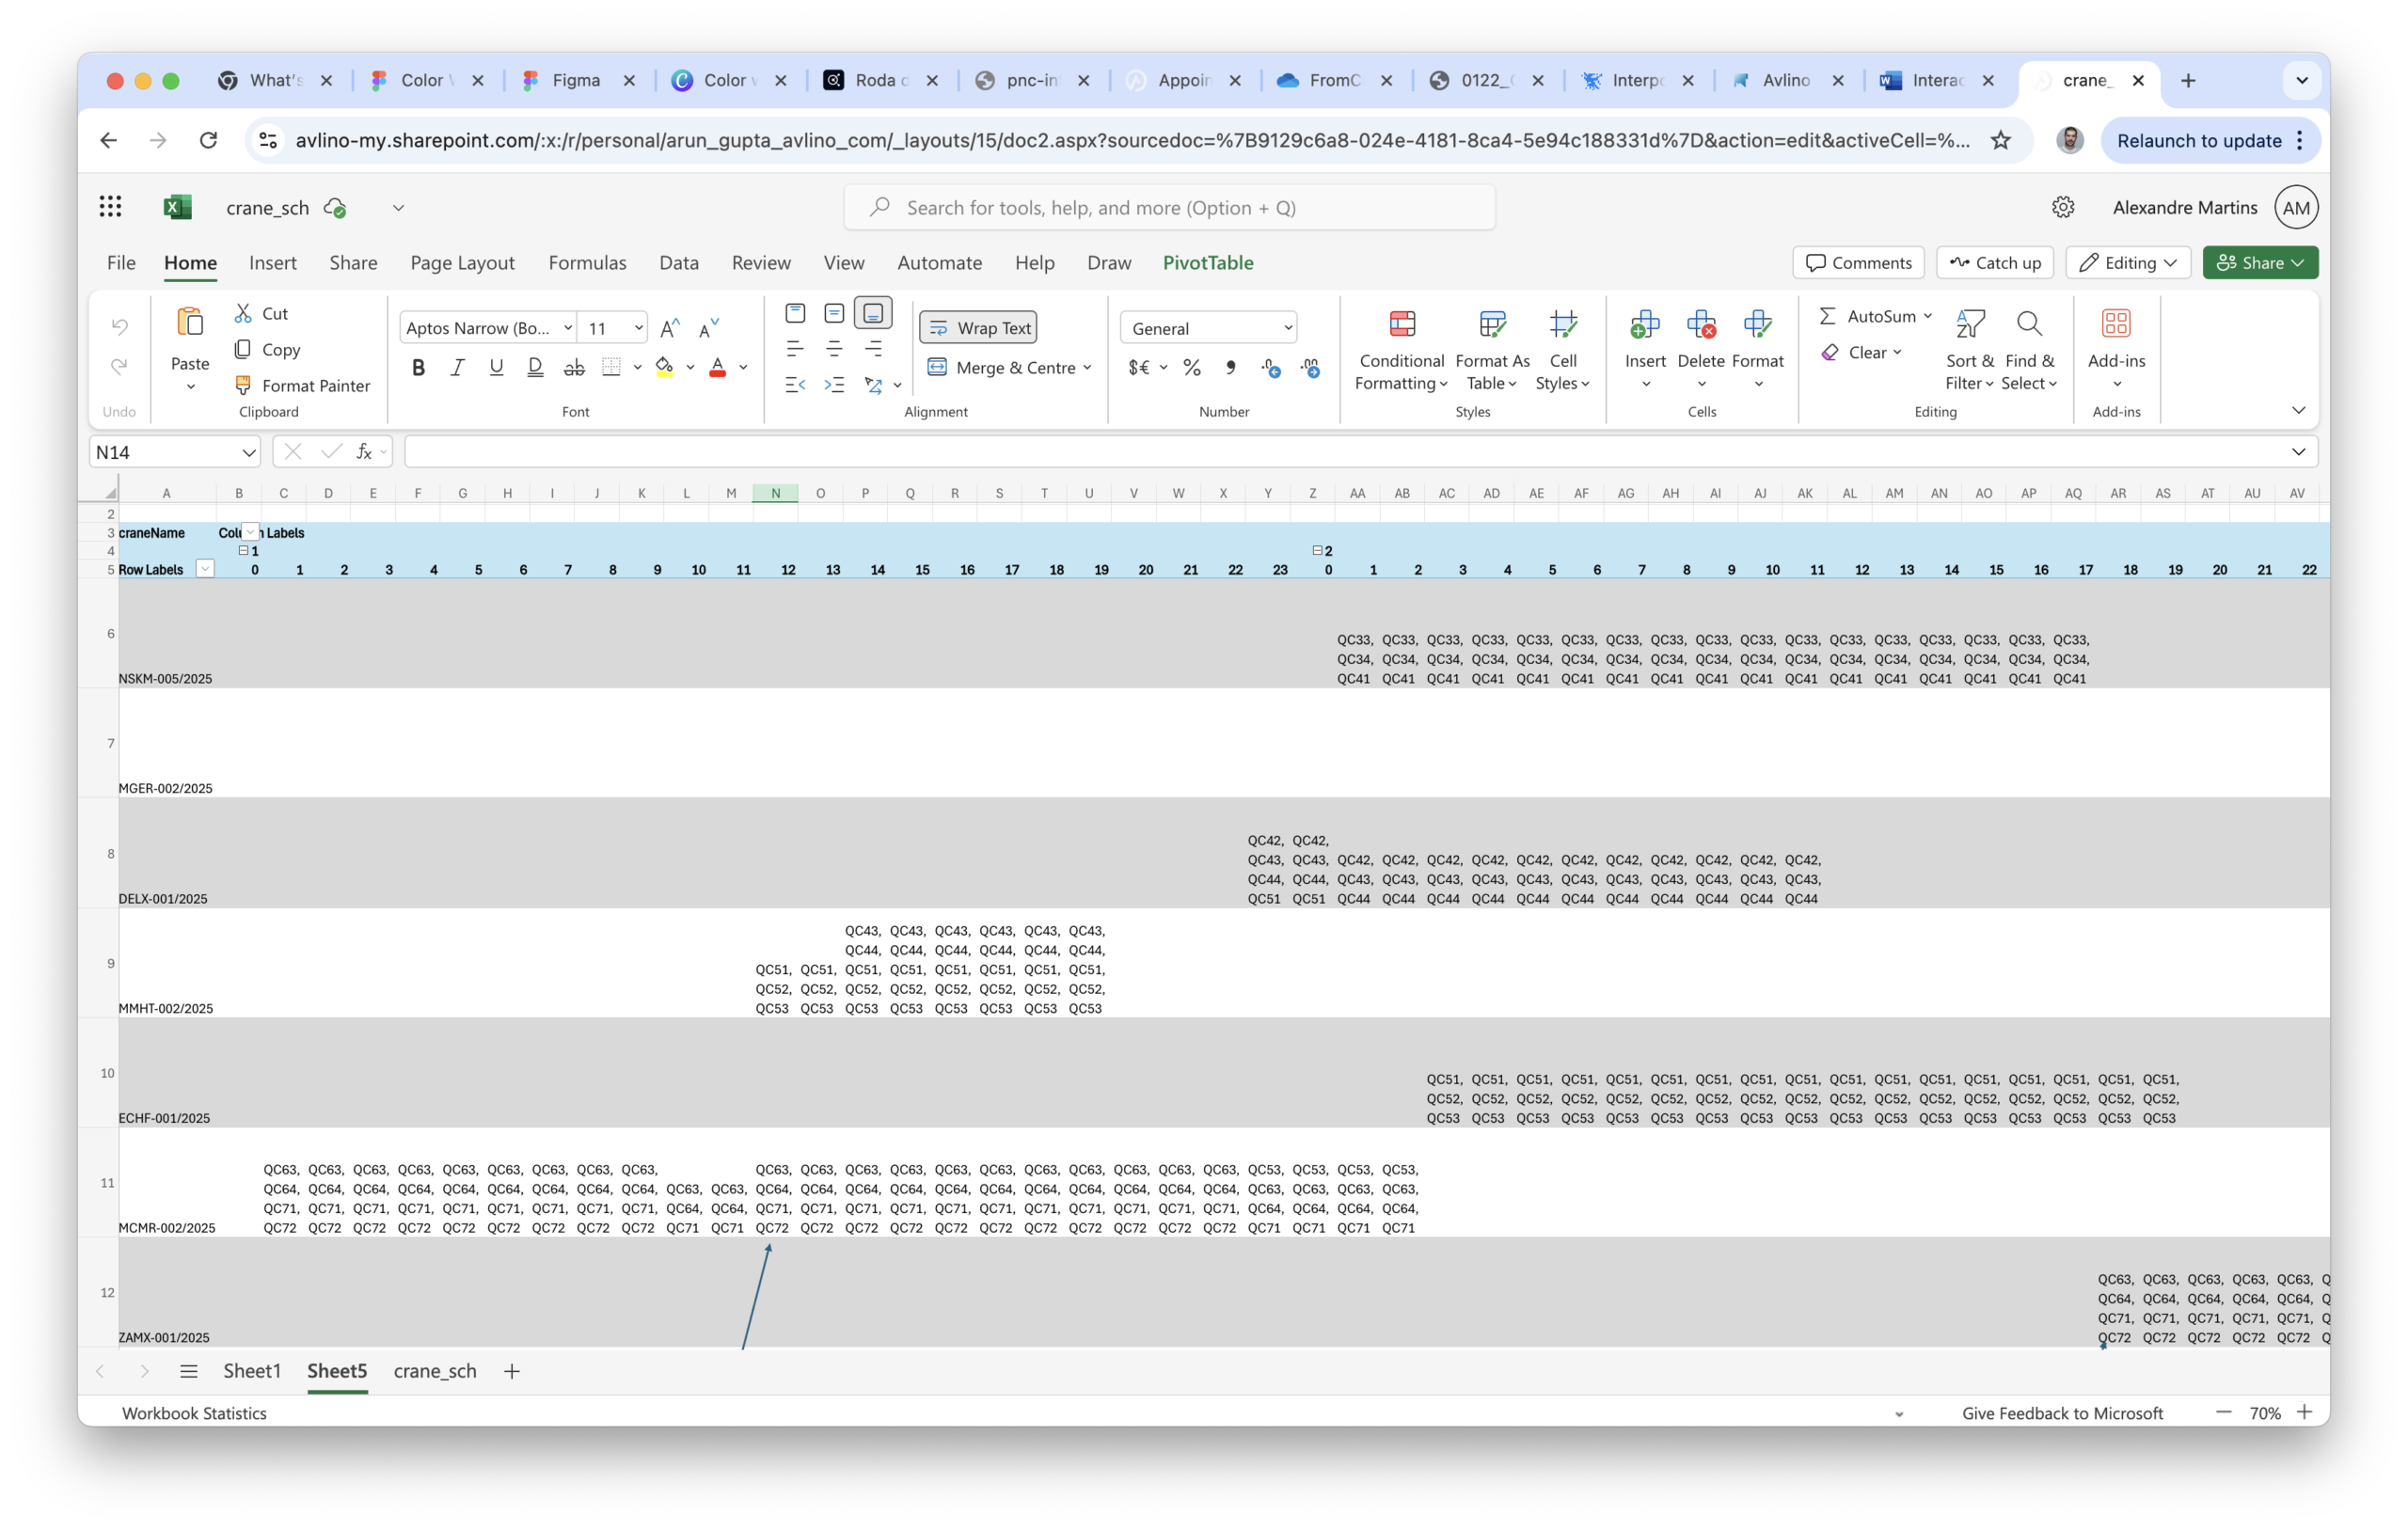The height and width of the screenshot is (1529, 2408).
Task: Apply the red font colour
Action: coord(717,368)
